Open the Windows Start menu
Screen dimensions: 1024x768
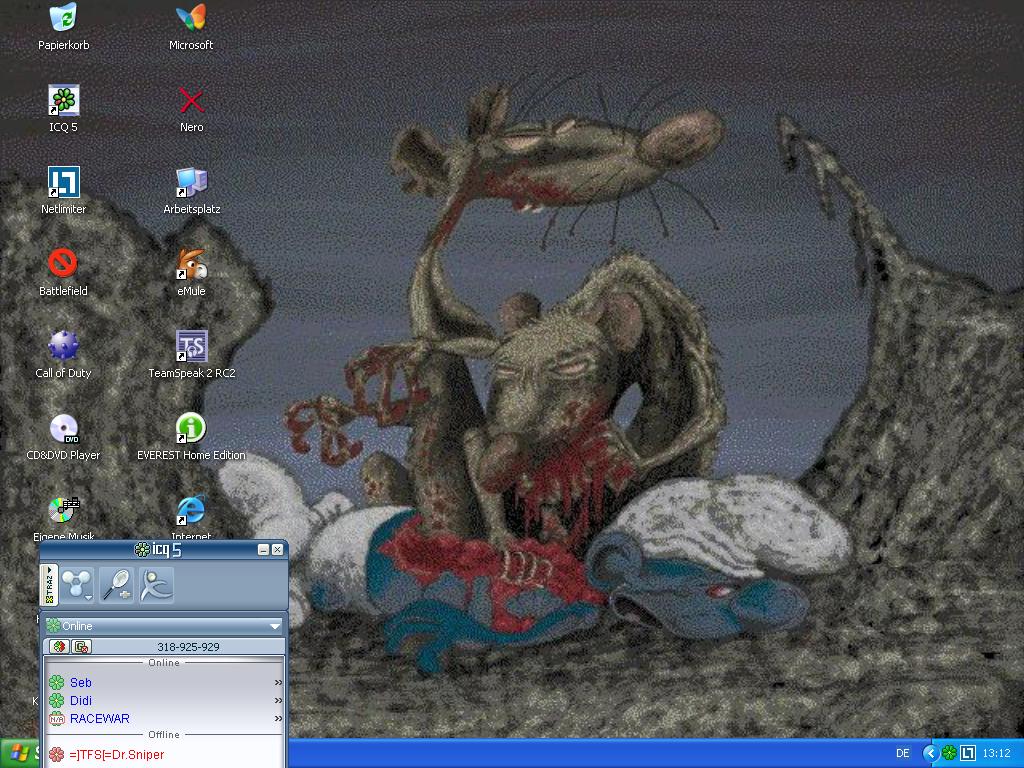[x=18, y=754]
